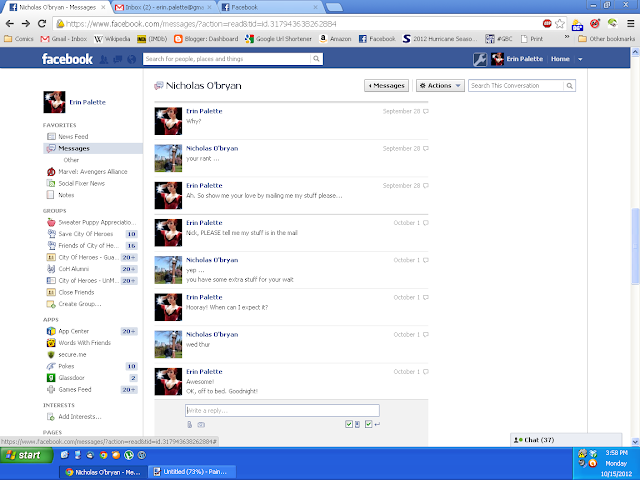The width and height of the screenshot is (640, 480).
Task: Expand the hidden bookmarks chevron
Action: pyautogui.click(x=567, y=37)
